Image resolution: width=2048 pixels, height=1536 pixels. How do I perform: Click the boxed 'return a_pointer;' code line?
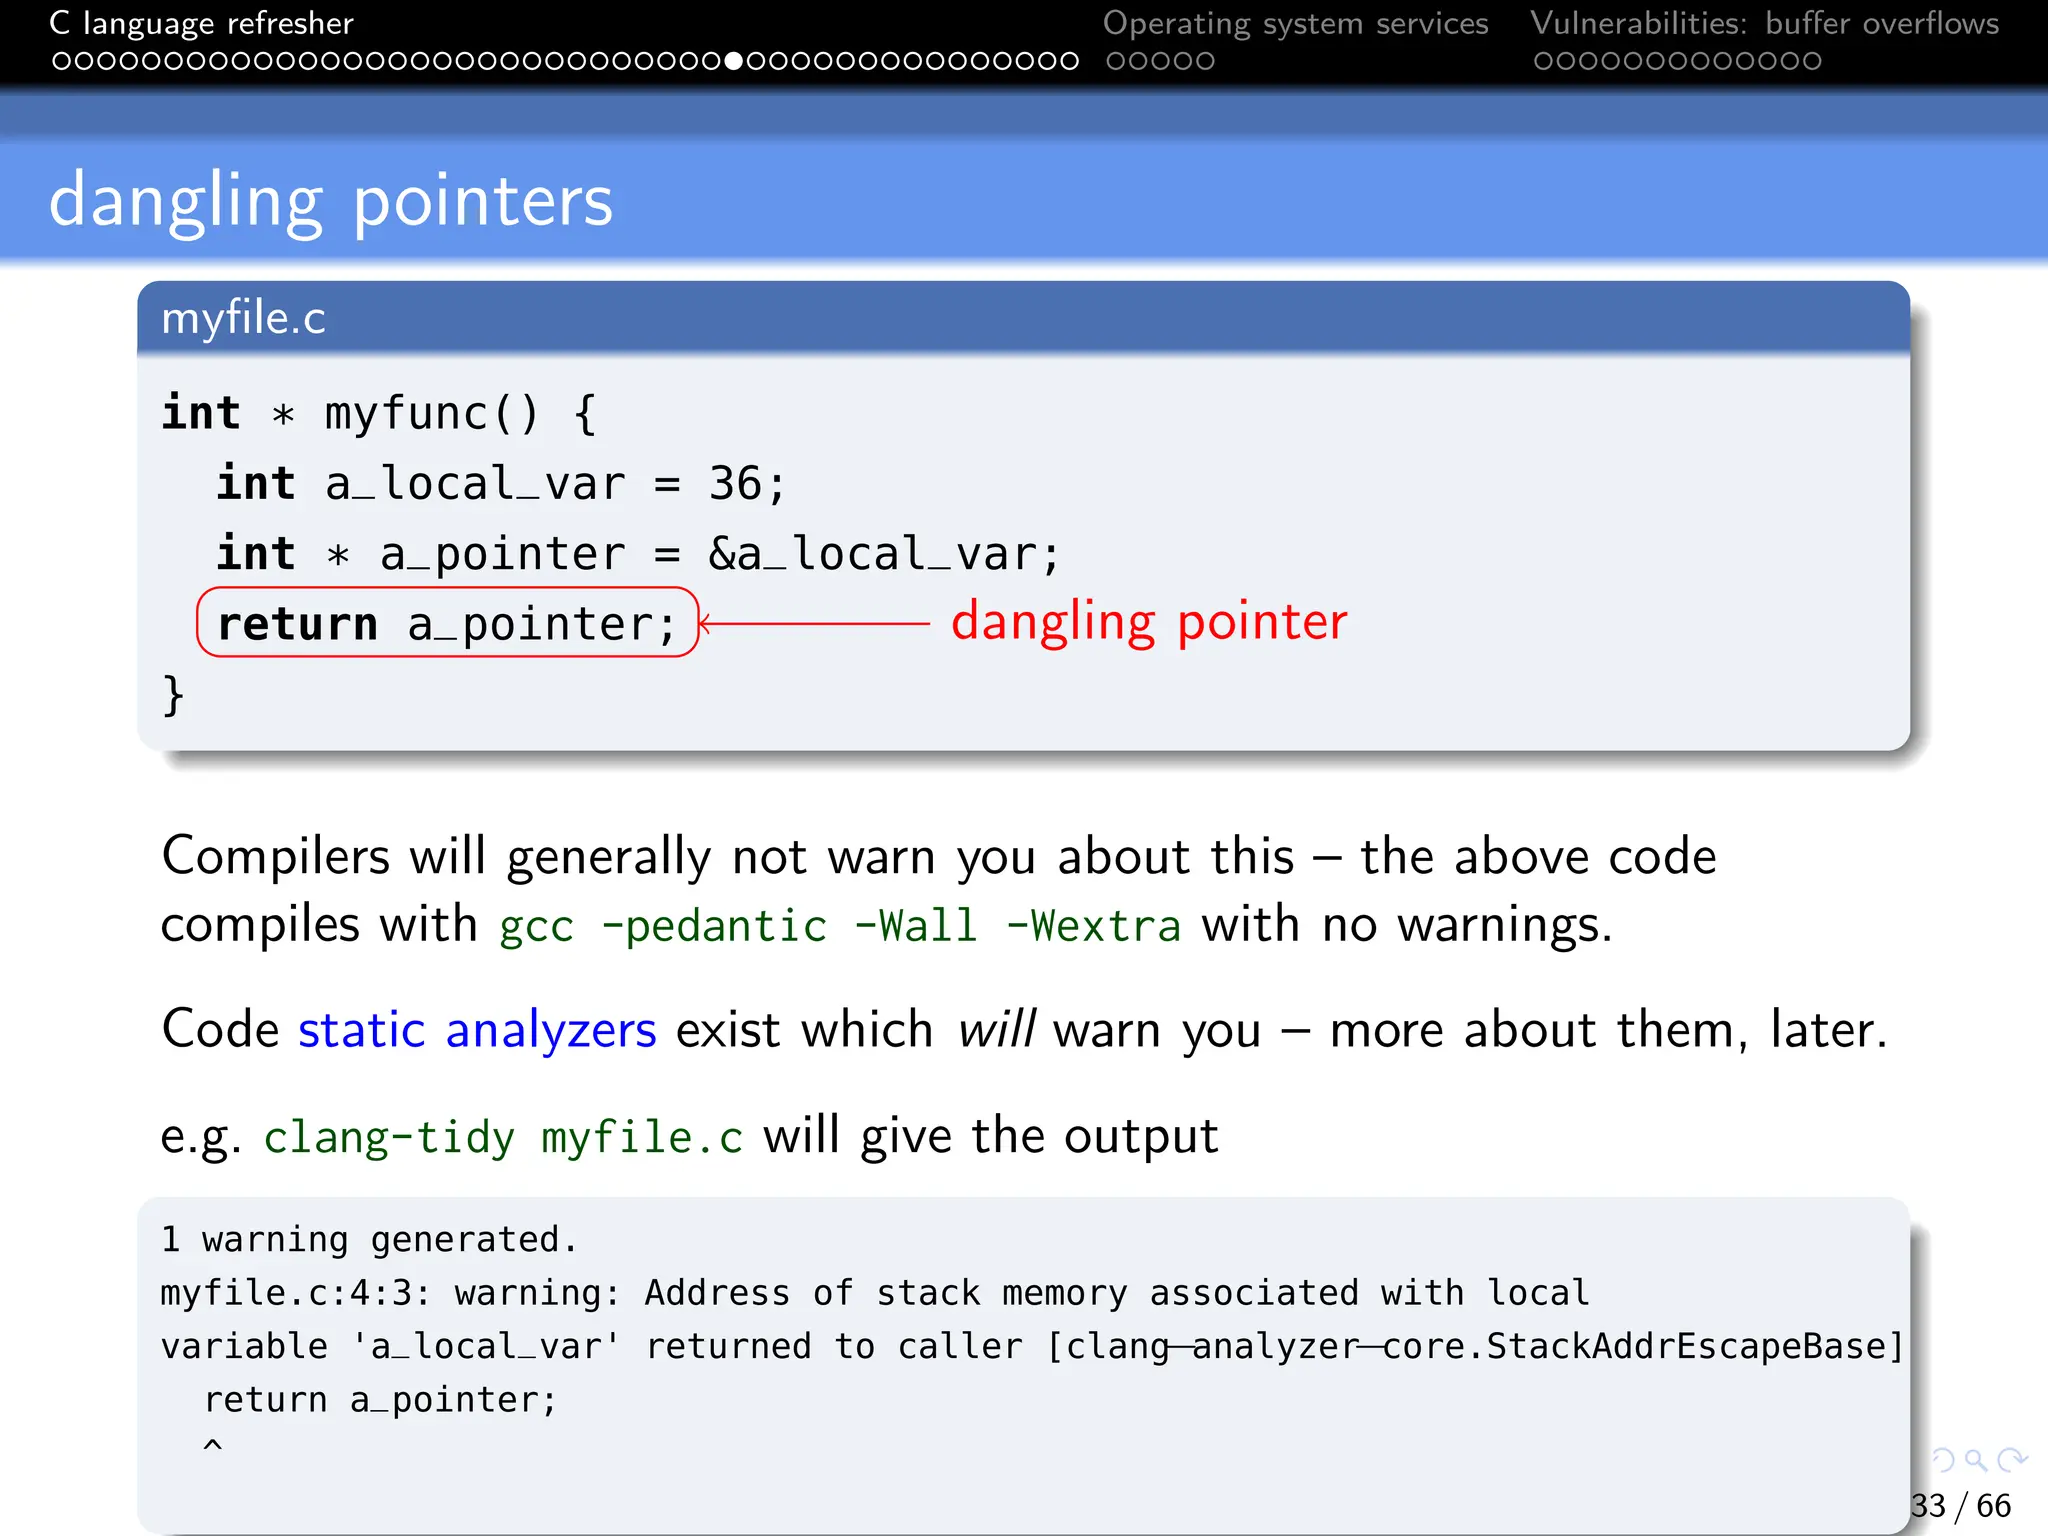point(447,623)
